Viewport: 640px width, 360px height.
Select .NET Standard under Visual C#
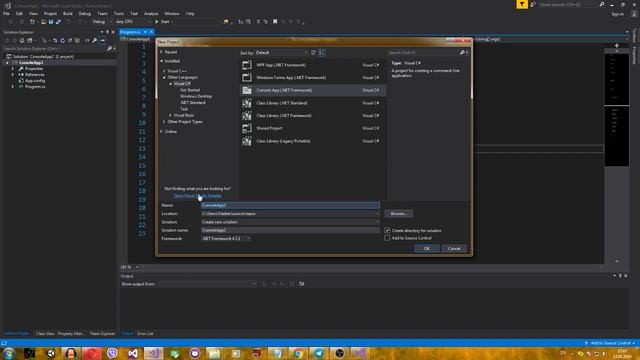click(x=193, y=103)
